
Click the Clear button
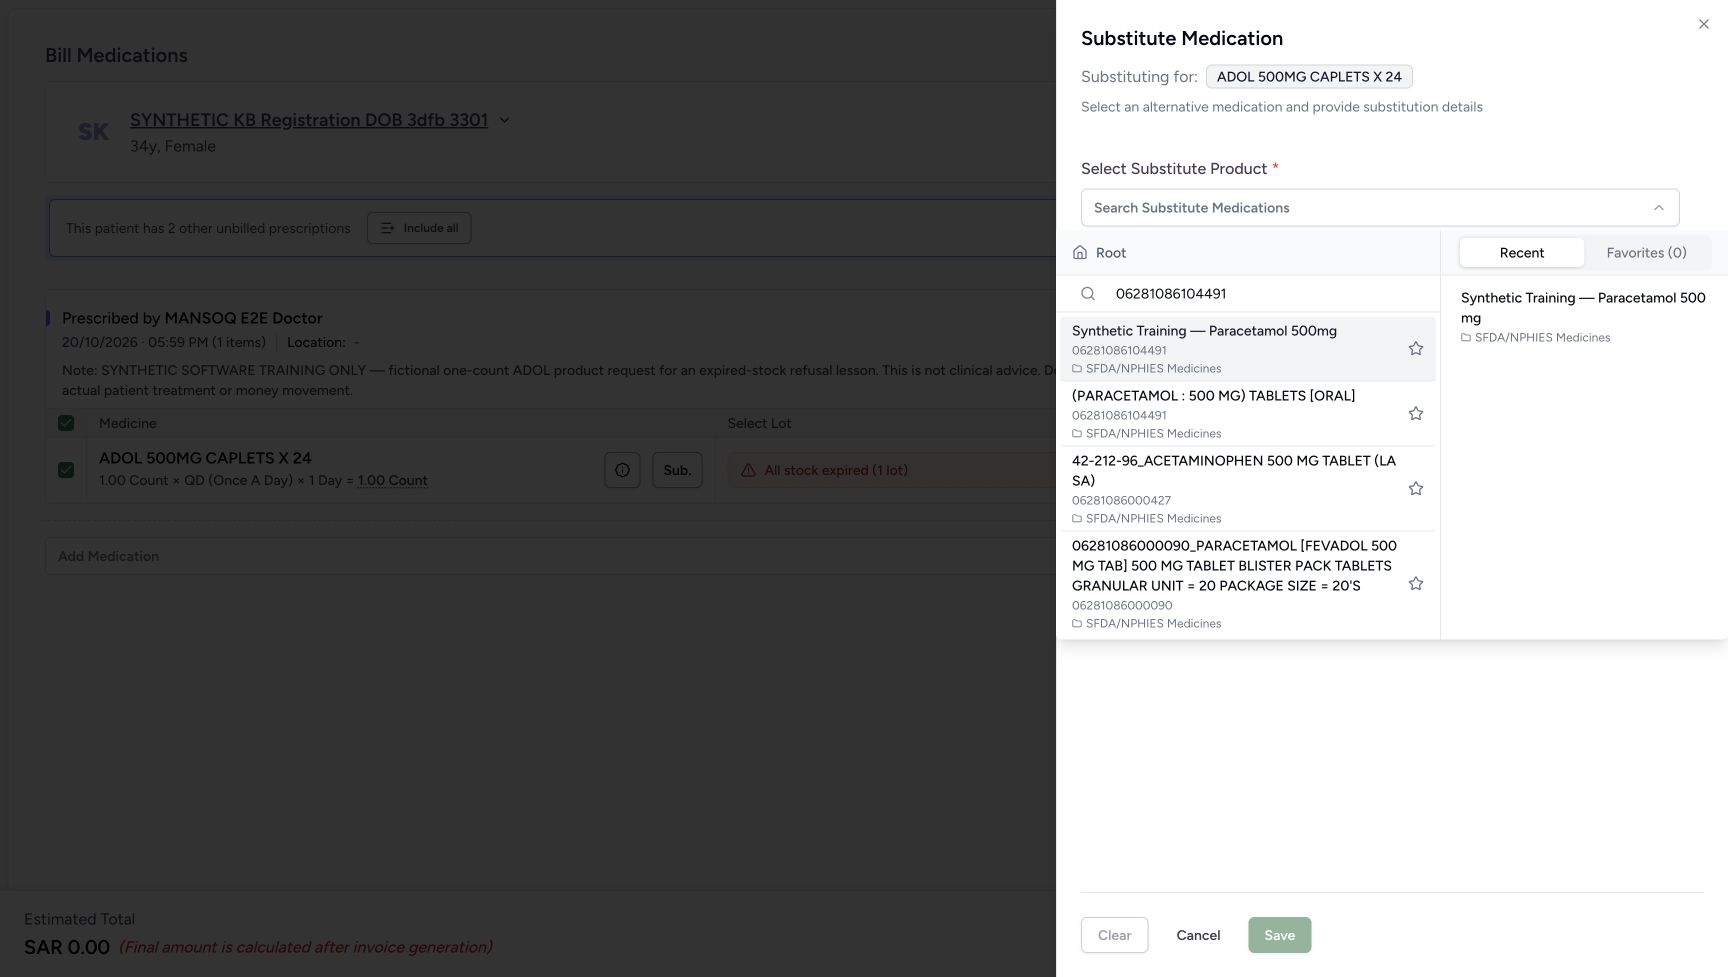1114,935
